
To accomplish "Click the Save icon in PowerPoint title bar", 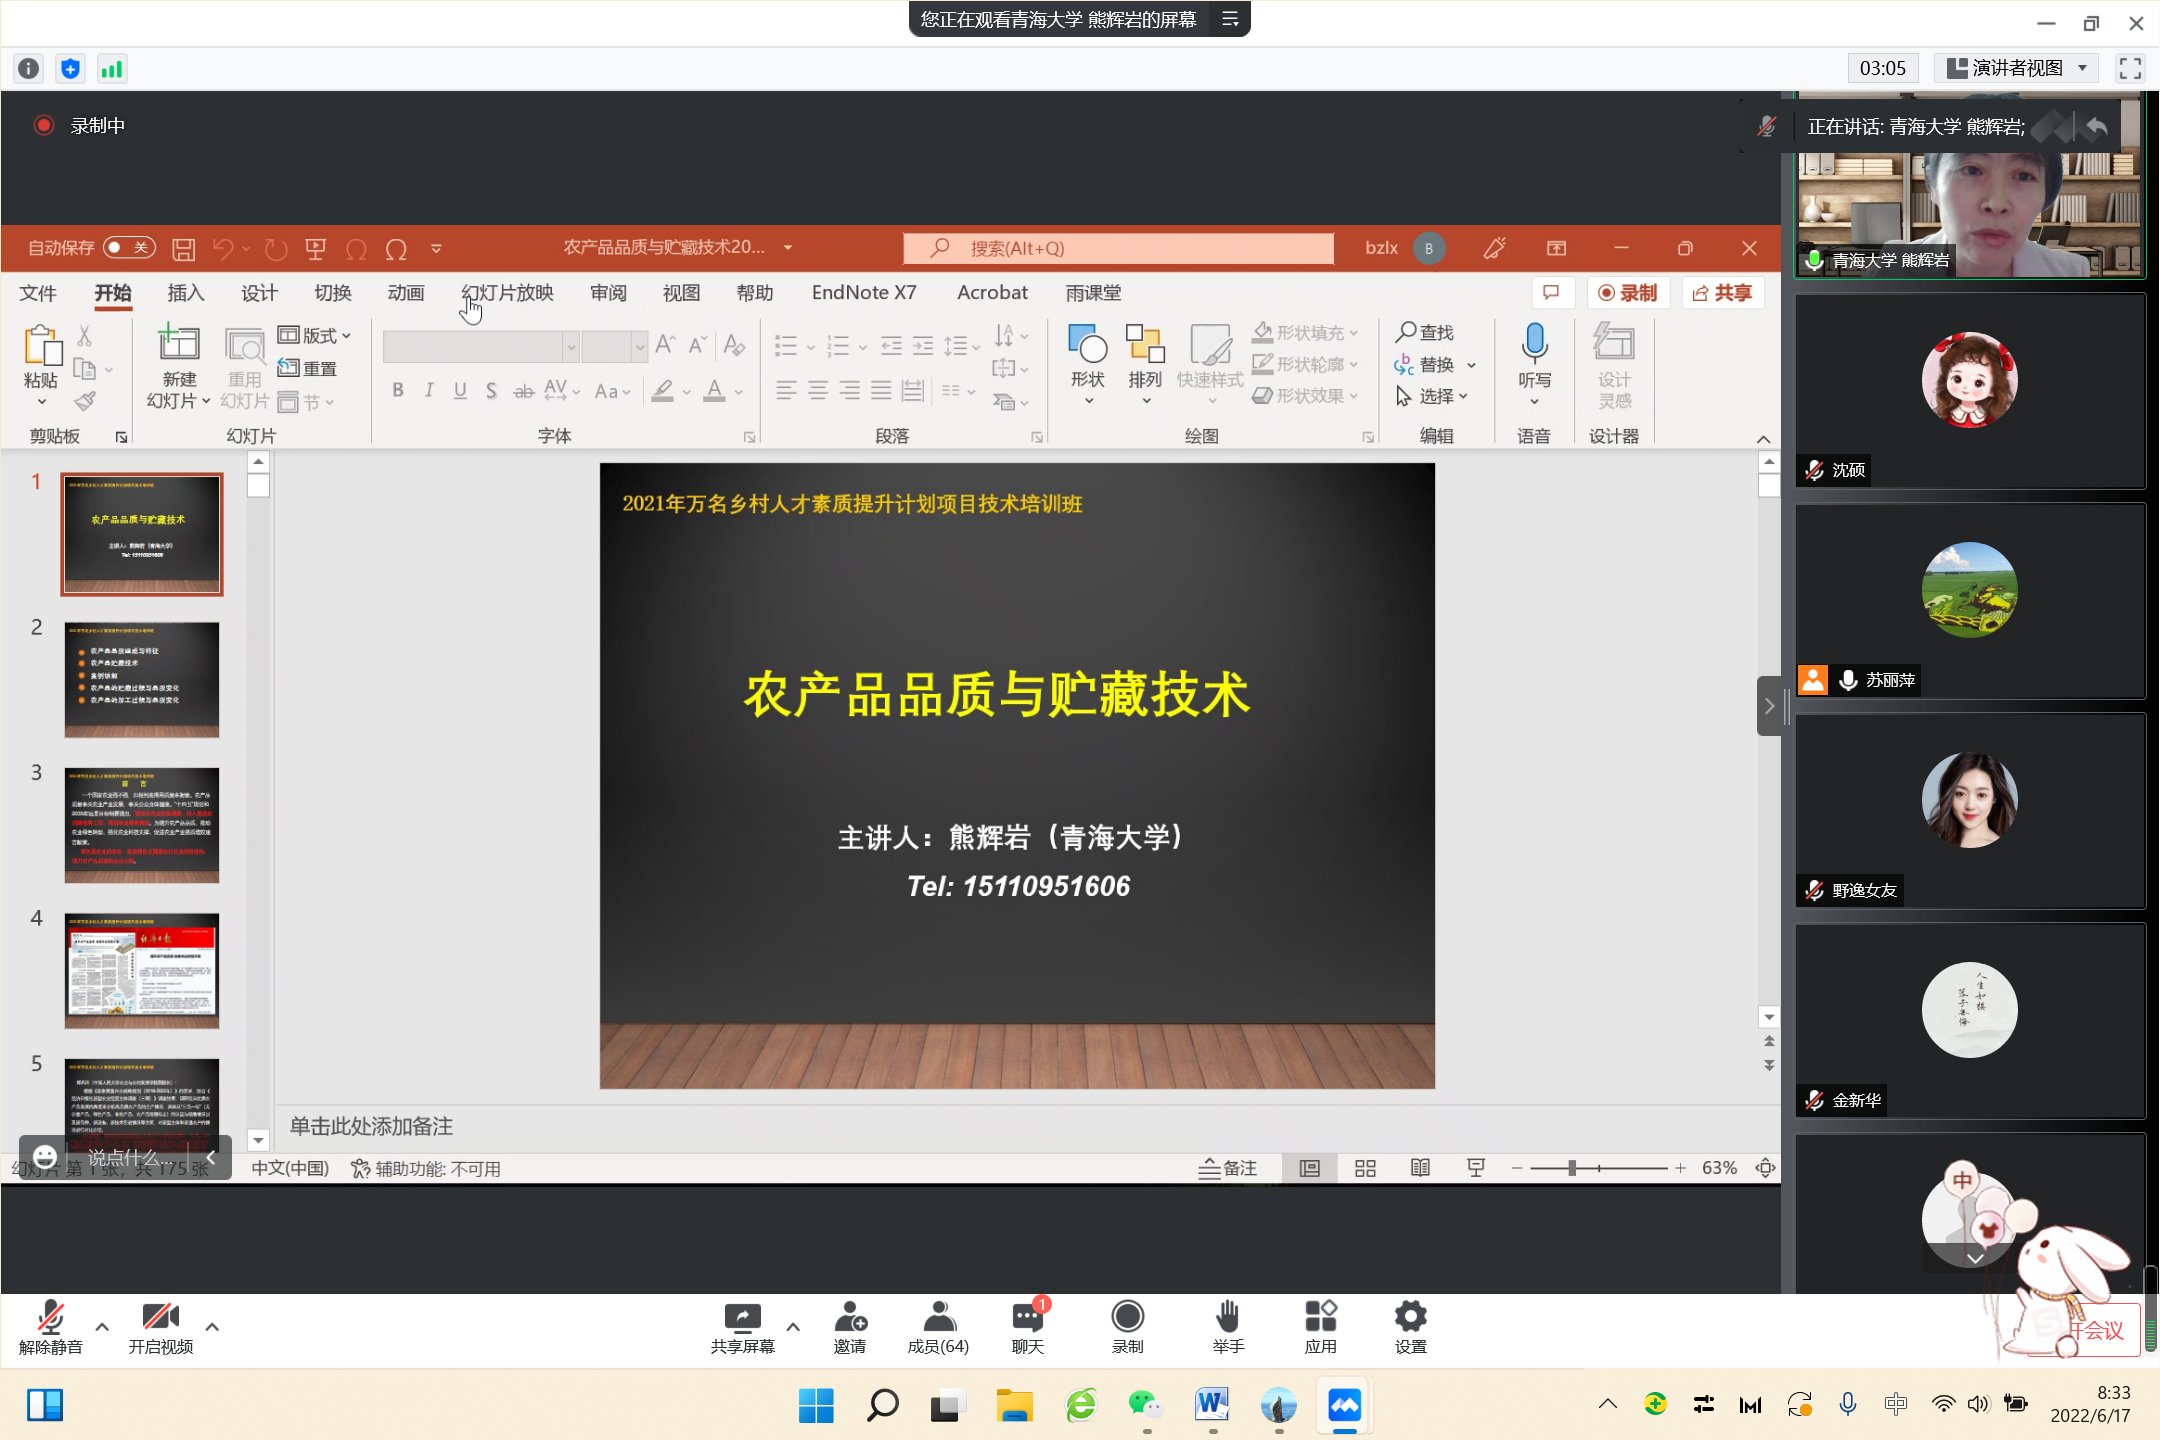I will 183,248.
